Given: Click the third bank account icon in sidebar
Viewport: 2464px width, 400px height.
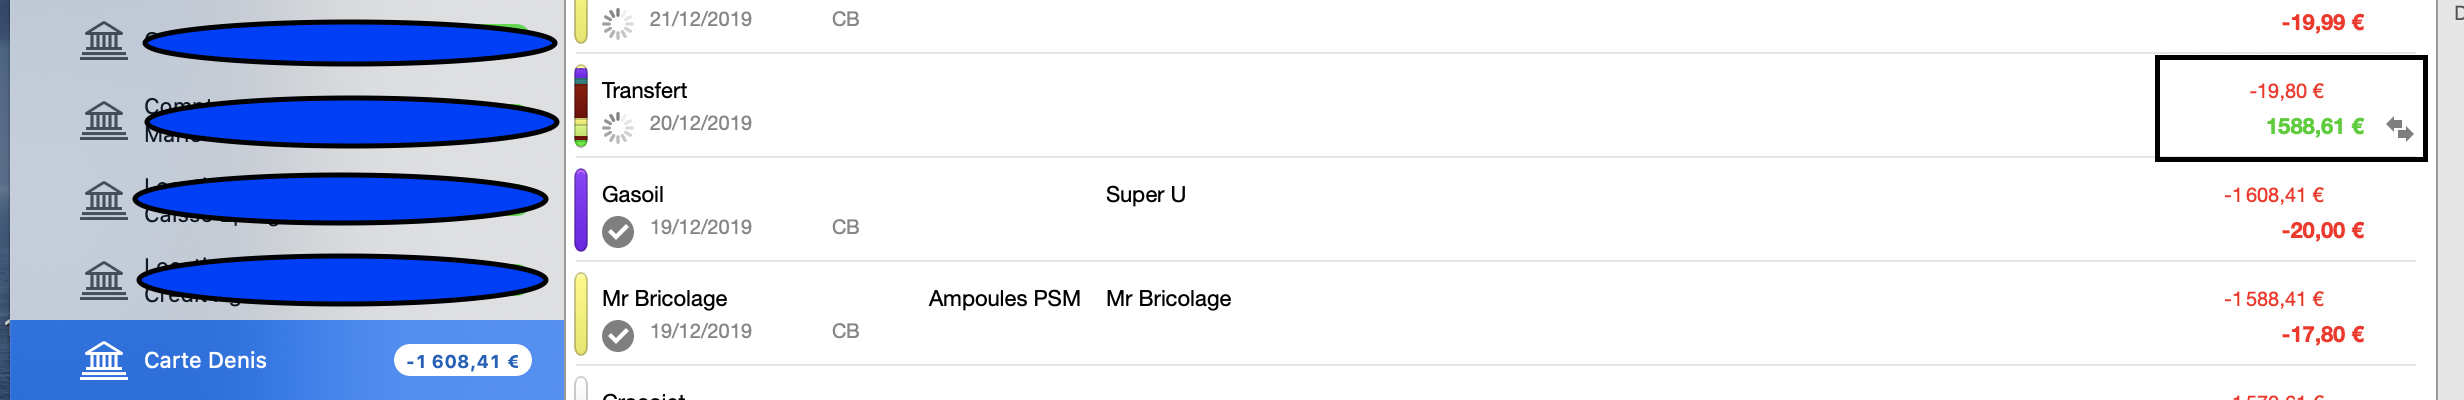Looking at the screenshot, I should pyautogui.click(x=104, y=199).
